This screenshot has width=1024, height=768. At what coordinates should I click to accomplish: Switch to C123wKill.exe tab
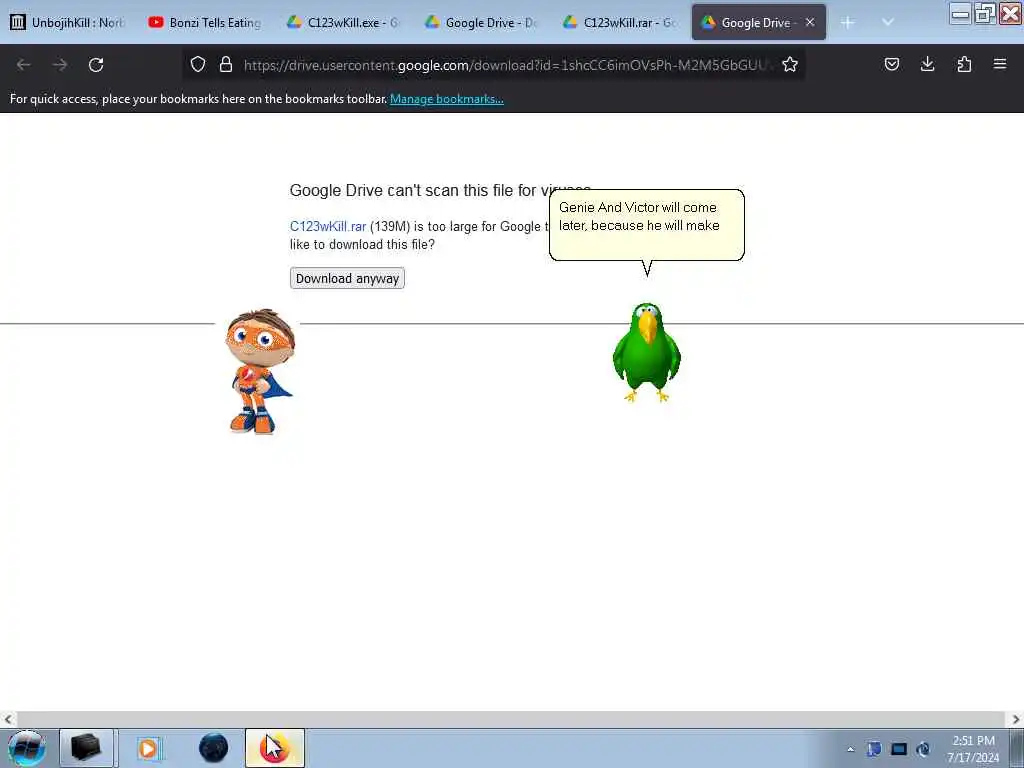[x=344, y=23]
